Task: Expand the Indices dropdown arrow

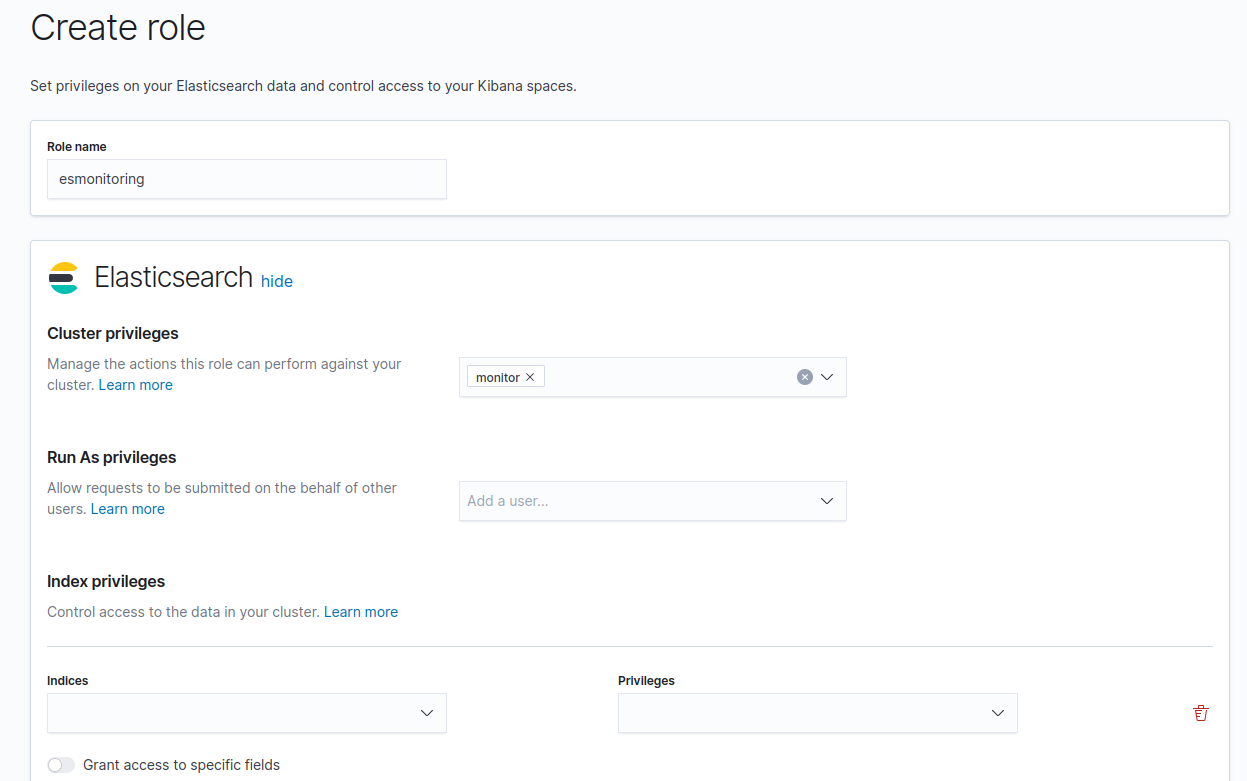Action: coord(427,713)
